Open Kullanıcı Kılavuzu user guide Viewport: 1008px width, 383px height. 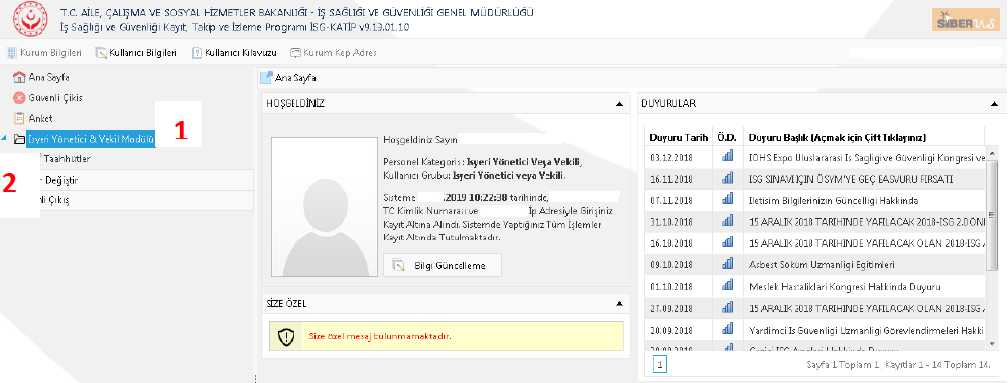[235, 53]
